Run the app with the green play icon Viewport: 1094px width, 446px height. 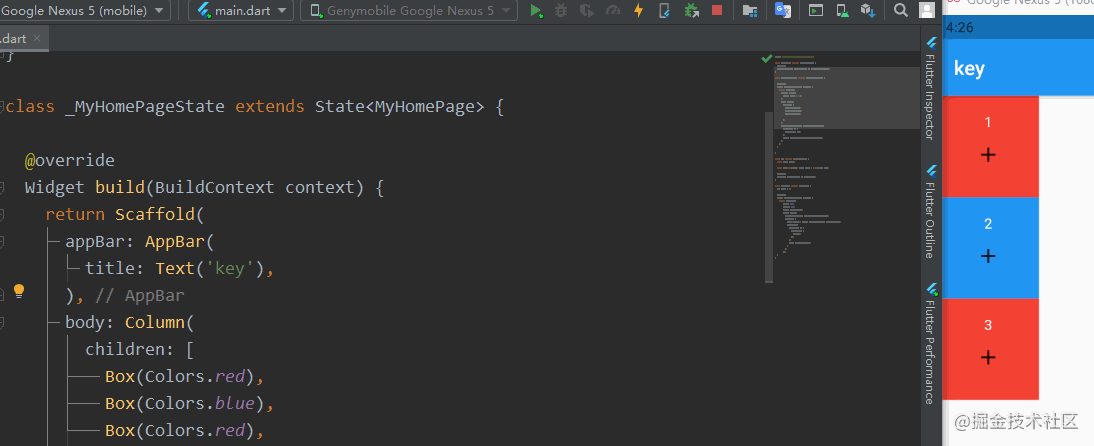536,10
